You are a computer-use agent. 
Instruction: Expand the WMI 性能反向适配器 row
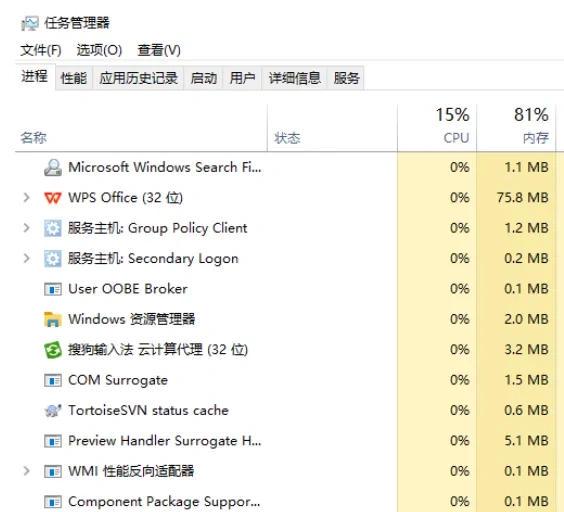click(26, 471)
